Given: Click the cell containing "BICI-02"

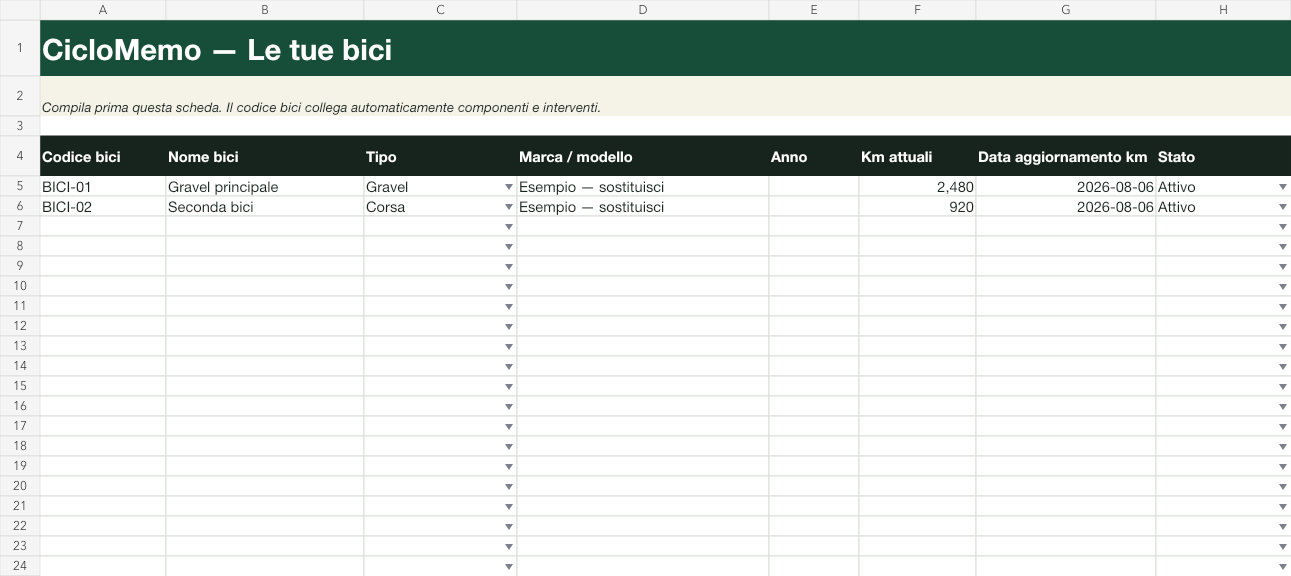Looking at the screenshot, I should point(103,207).
